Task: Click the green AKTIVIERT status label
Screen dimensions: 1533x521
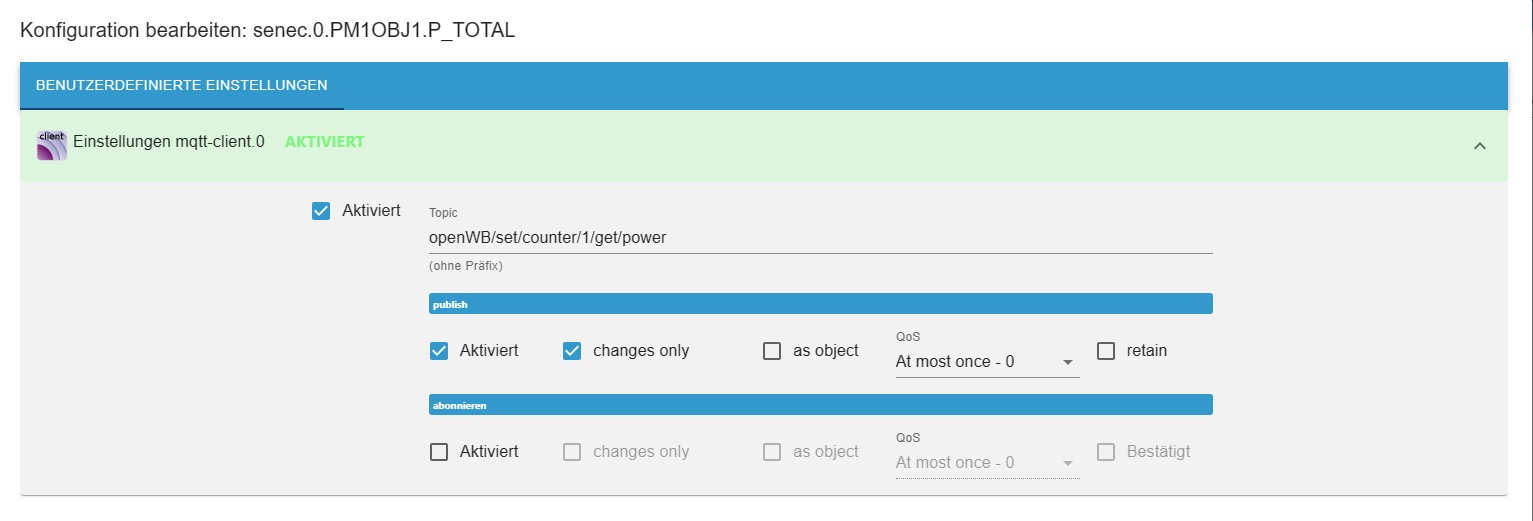Action: point(325,142)
